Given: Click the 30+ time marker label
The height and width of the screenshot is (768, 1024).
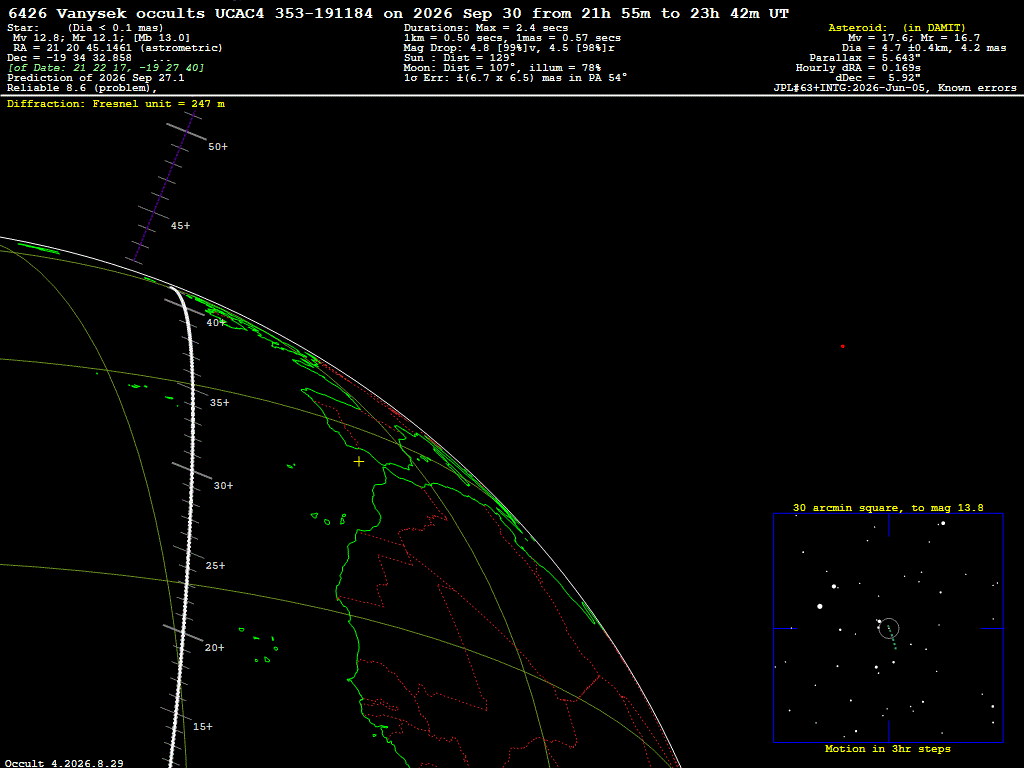Looking at the screenshot, I should pyautogui.click(x=223, y=486).
